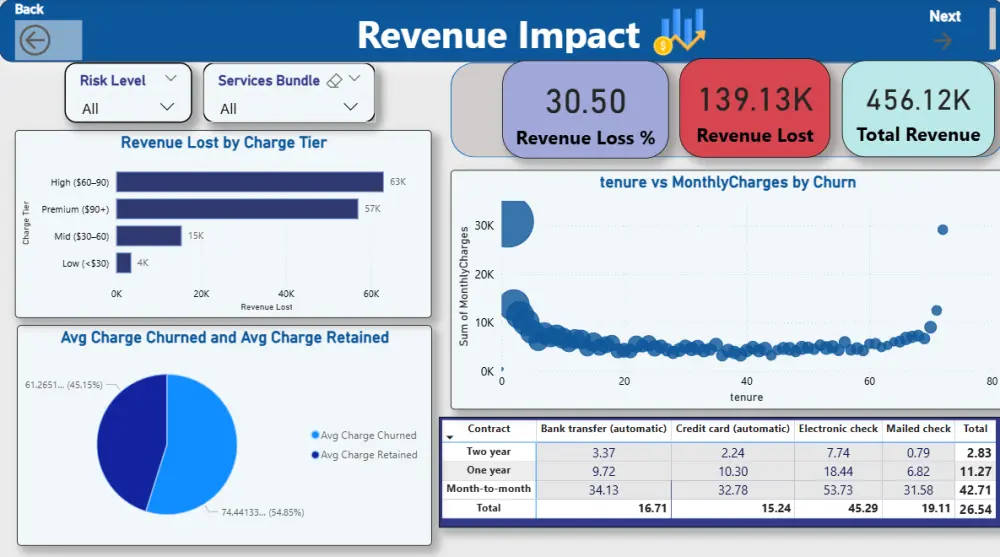
Task: Click scatter point near tenure 72 at 30K
Action: point(943,230)
